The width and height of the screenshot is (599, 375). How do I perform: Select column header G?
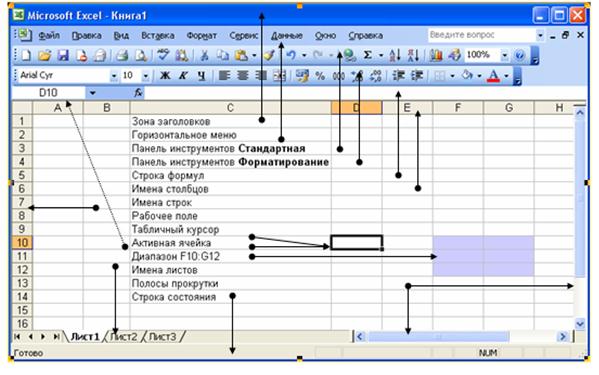(x=509, y=108)
